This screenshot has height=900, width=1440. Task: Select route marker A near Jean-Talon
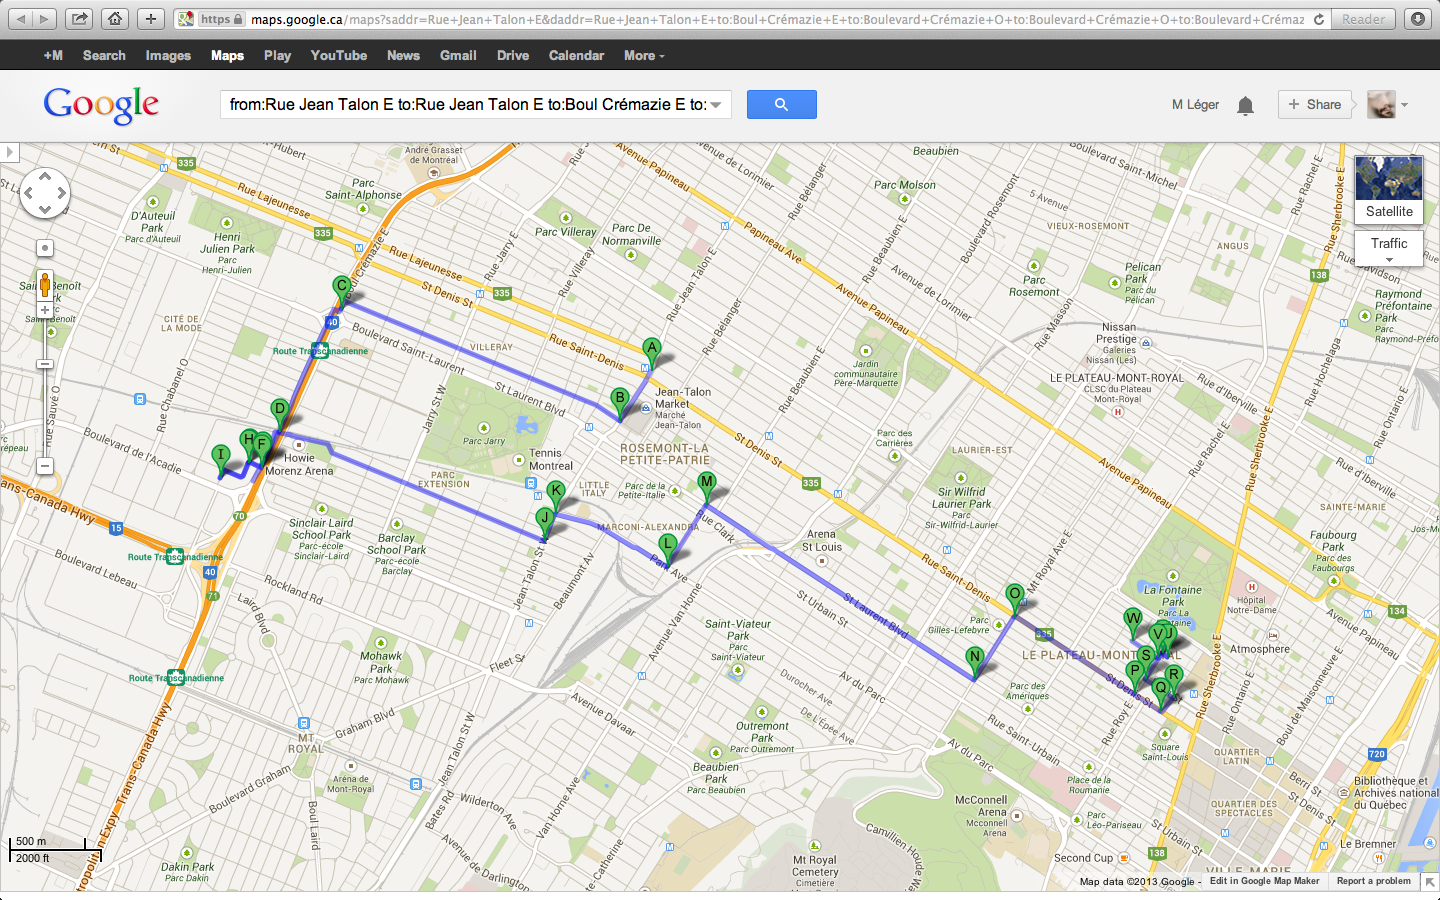click(x=652, y=352)
